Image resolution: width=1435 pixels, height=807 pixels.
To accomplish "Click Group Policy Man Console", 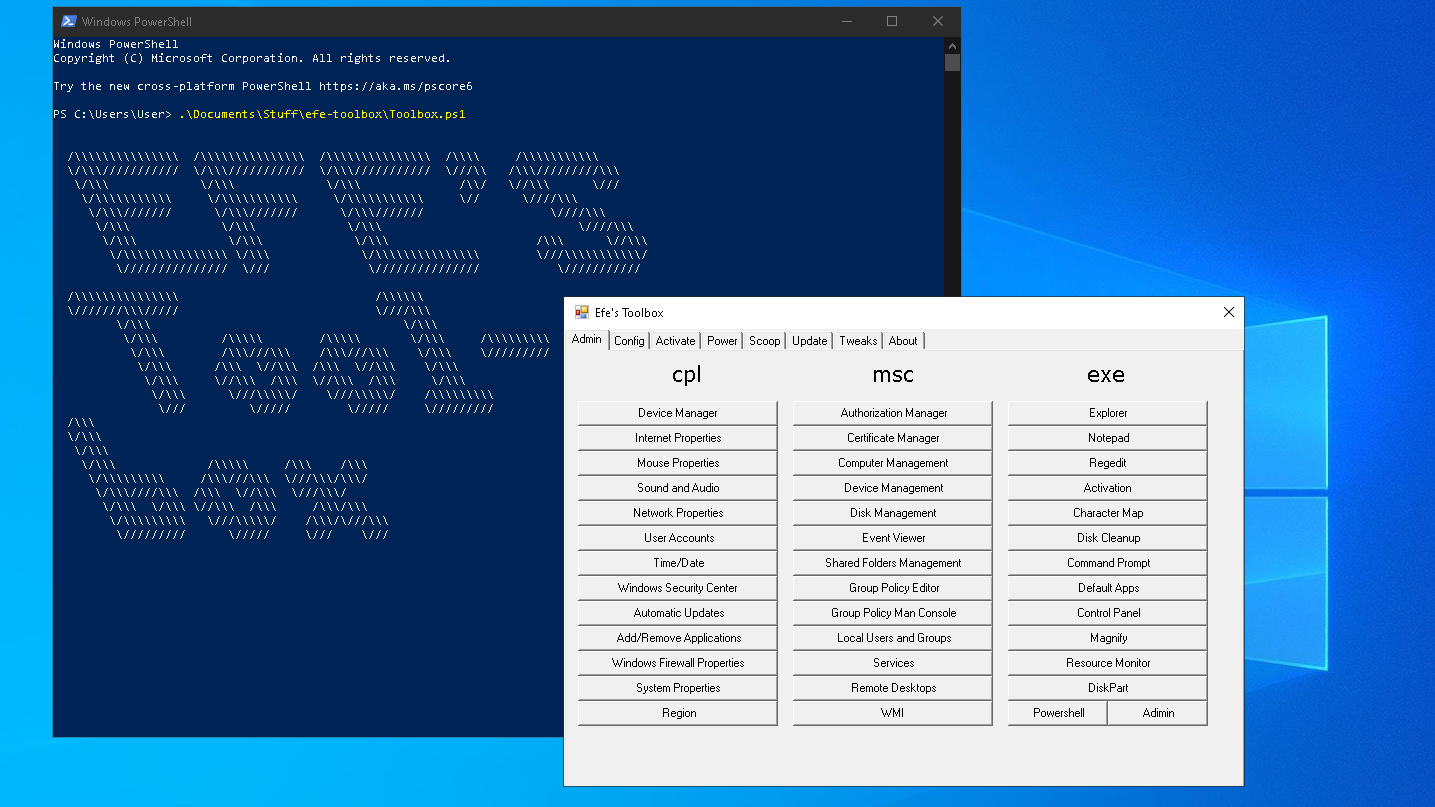I will tap(893, 613).
